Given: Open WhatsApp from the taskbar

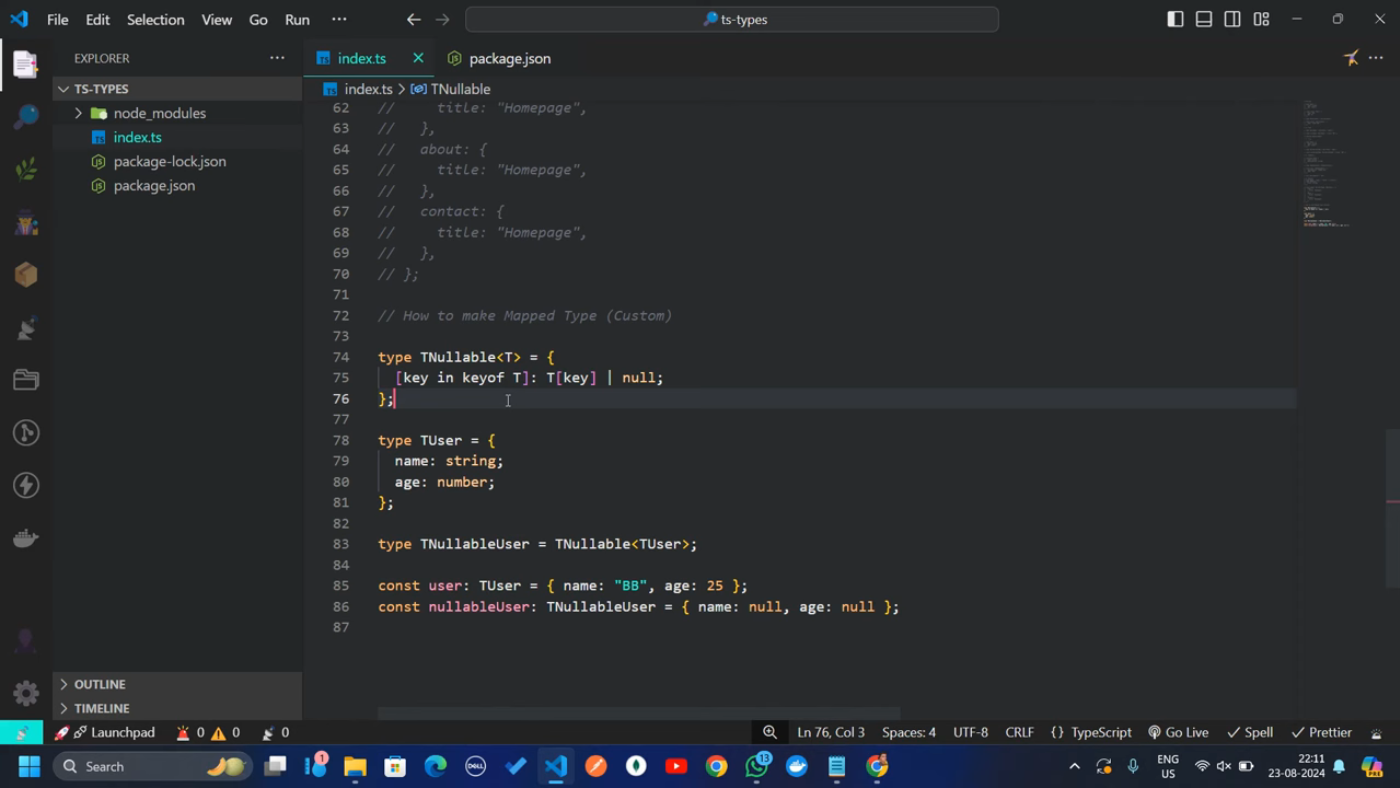Looking at the screenshot, I should 757,767.
